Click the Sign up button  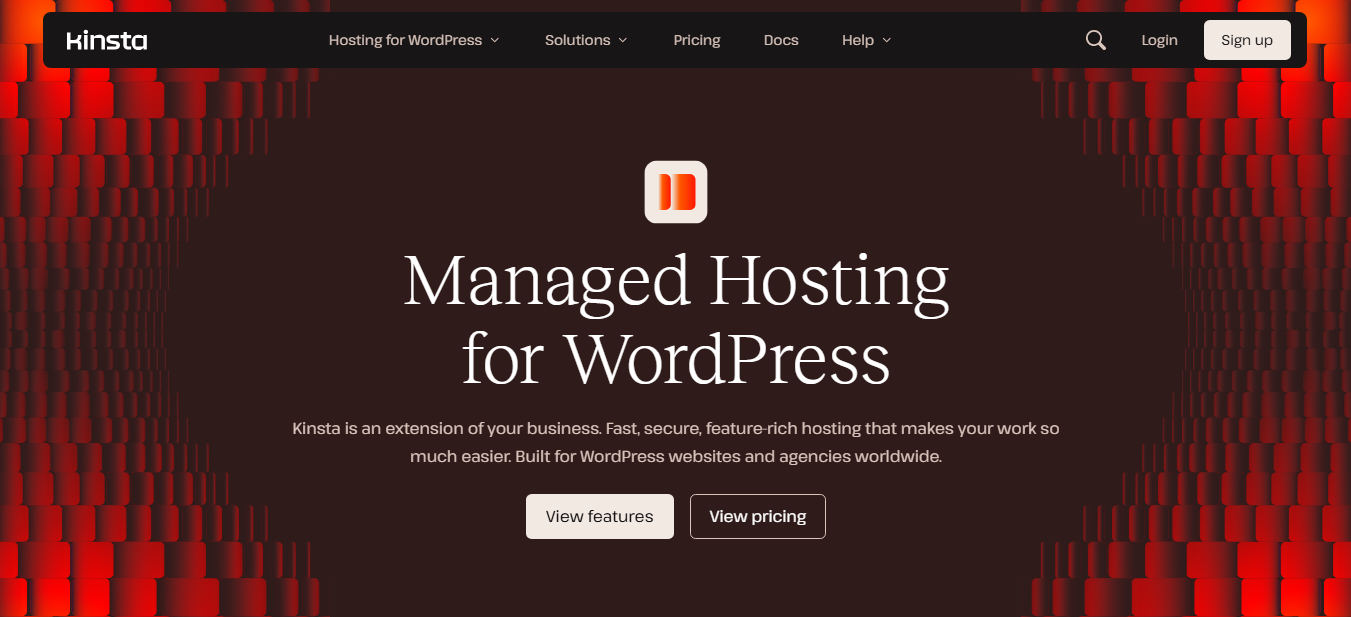coord(1247,40)
